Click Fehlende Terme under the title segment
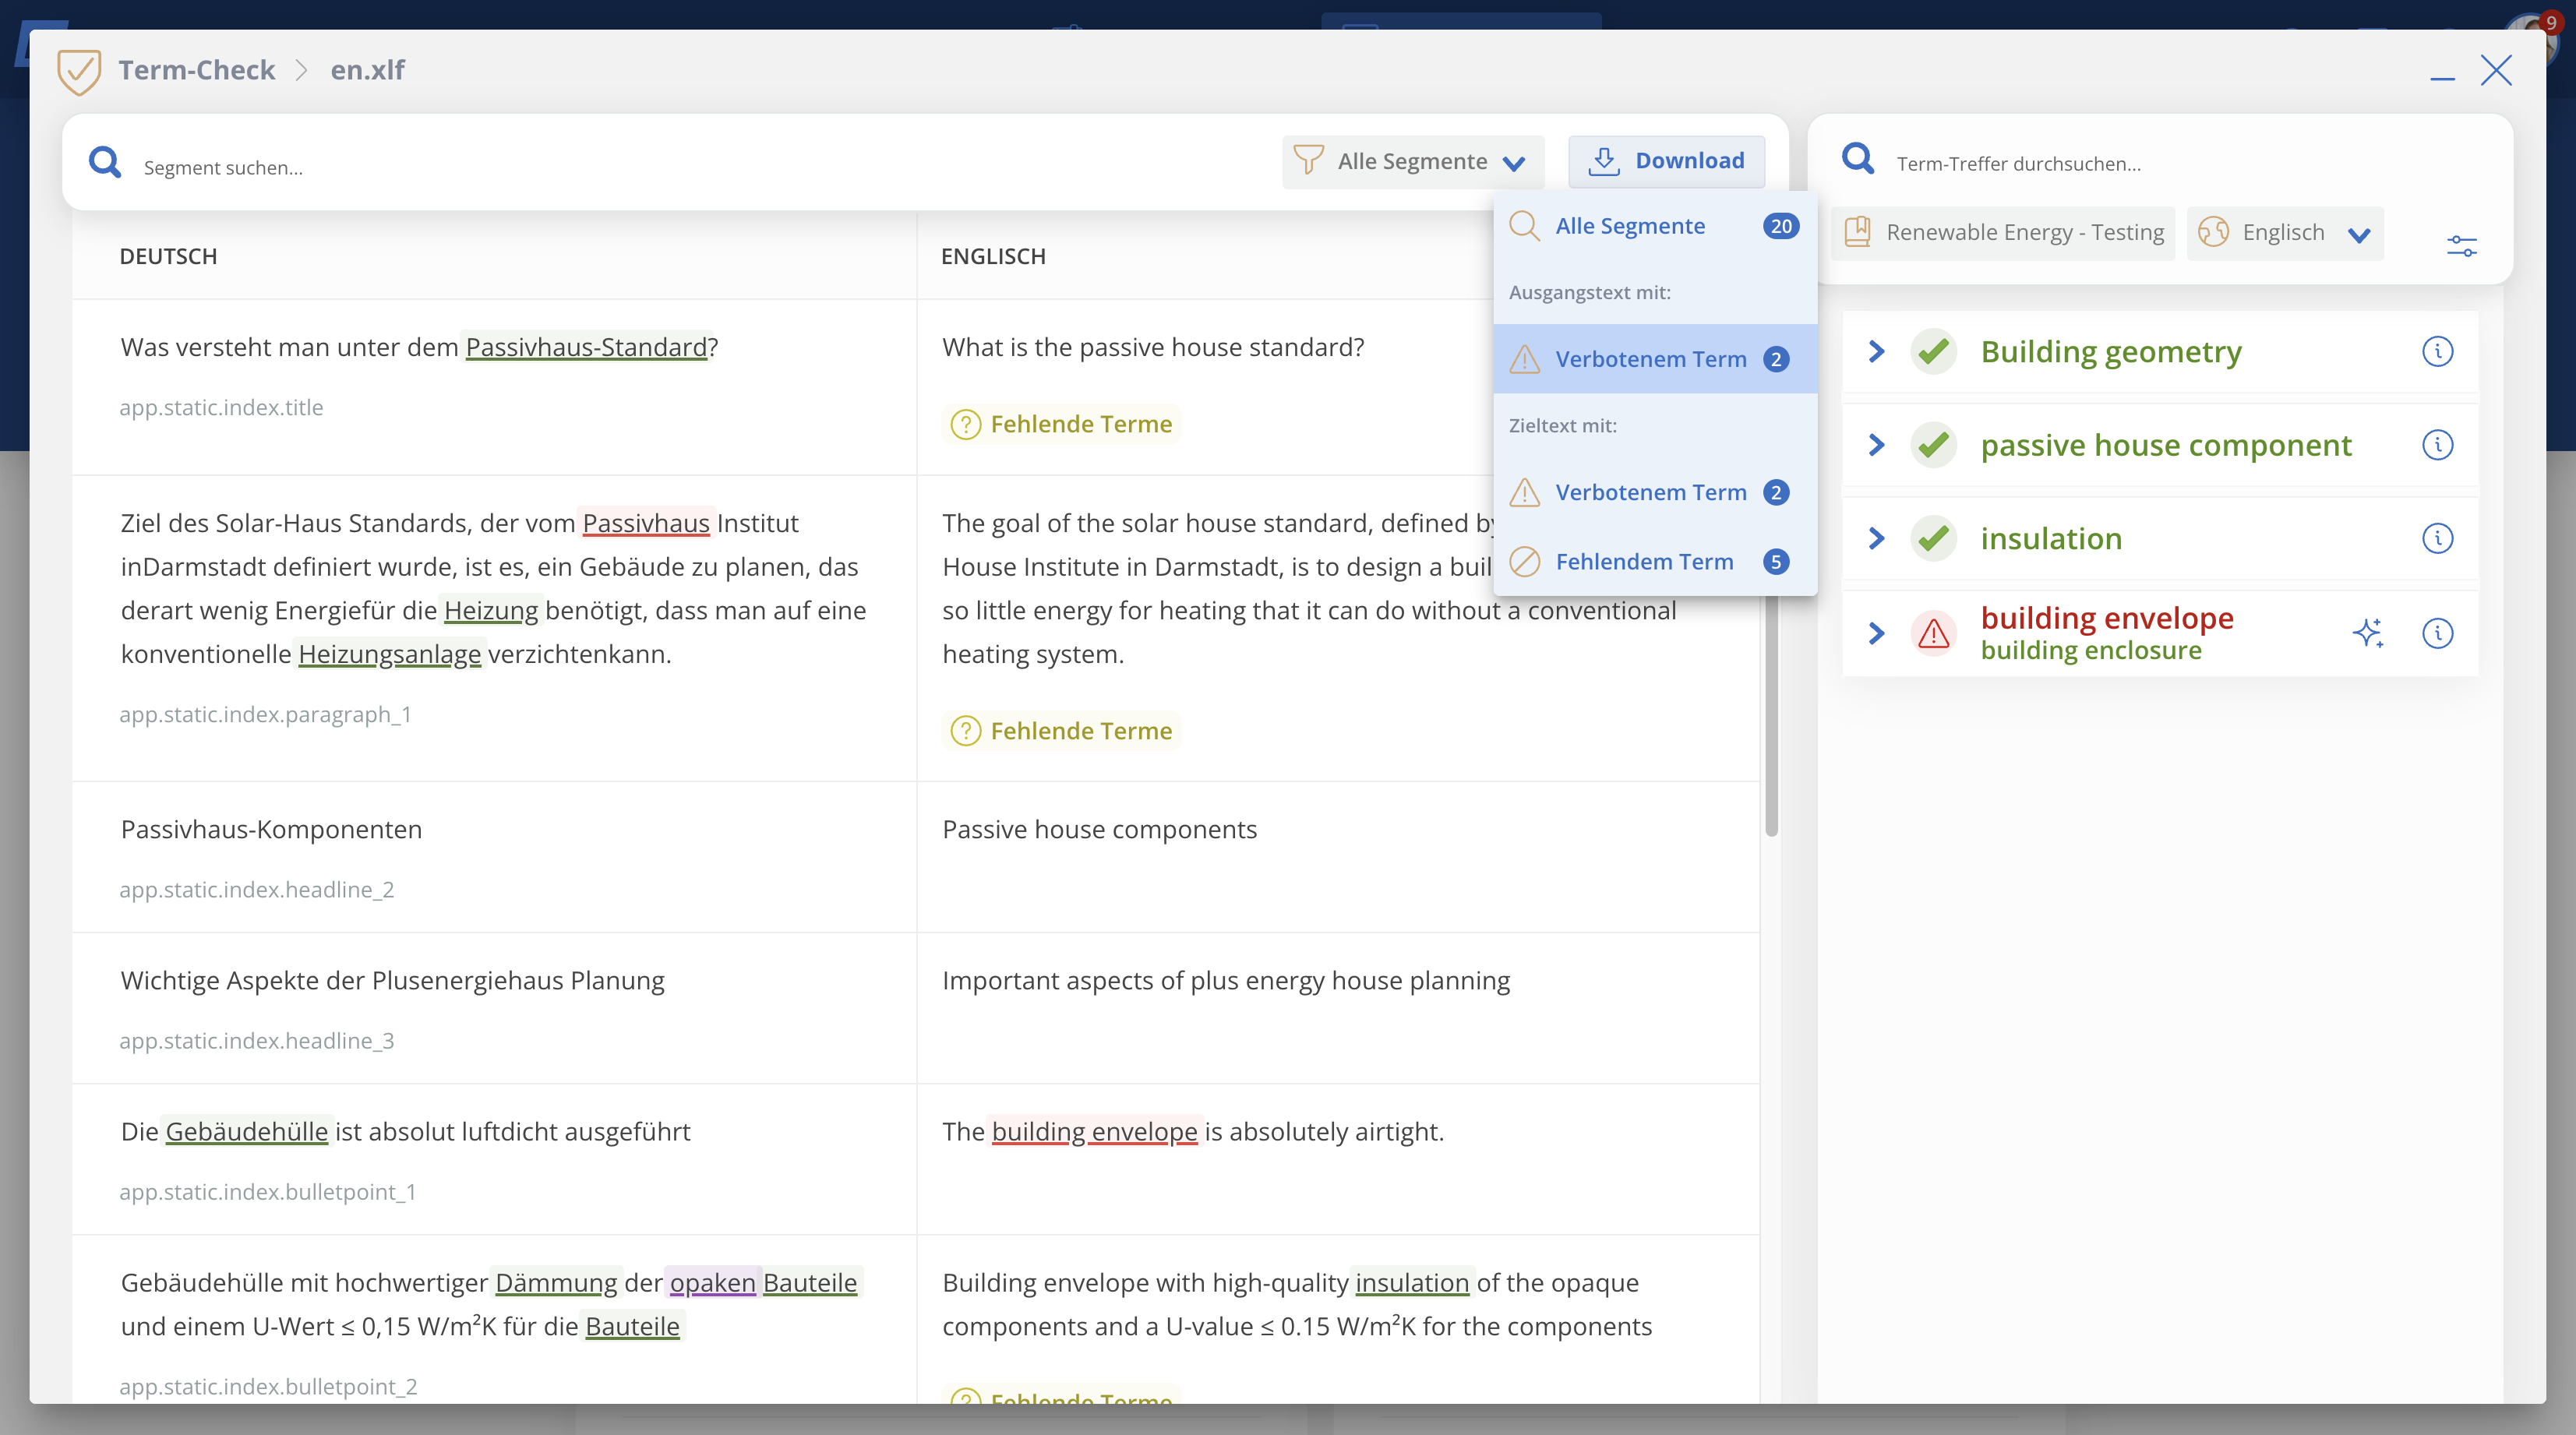This screenshot has height=1435, width=2576. 1061,424
